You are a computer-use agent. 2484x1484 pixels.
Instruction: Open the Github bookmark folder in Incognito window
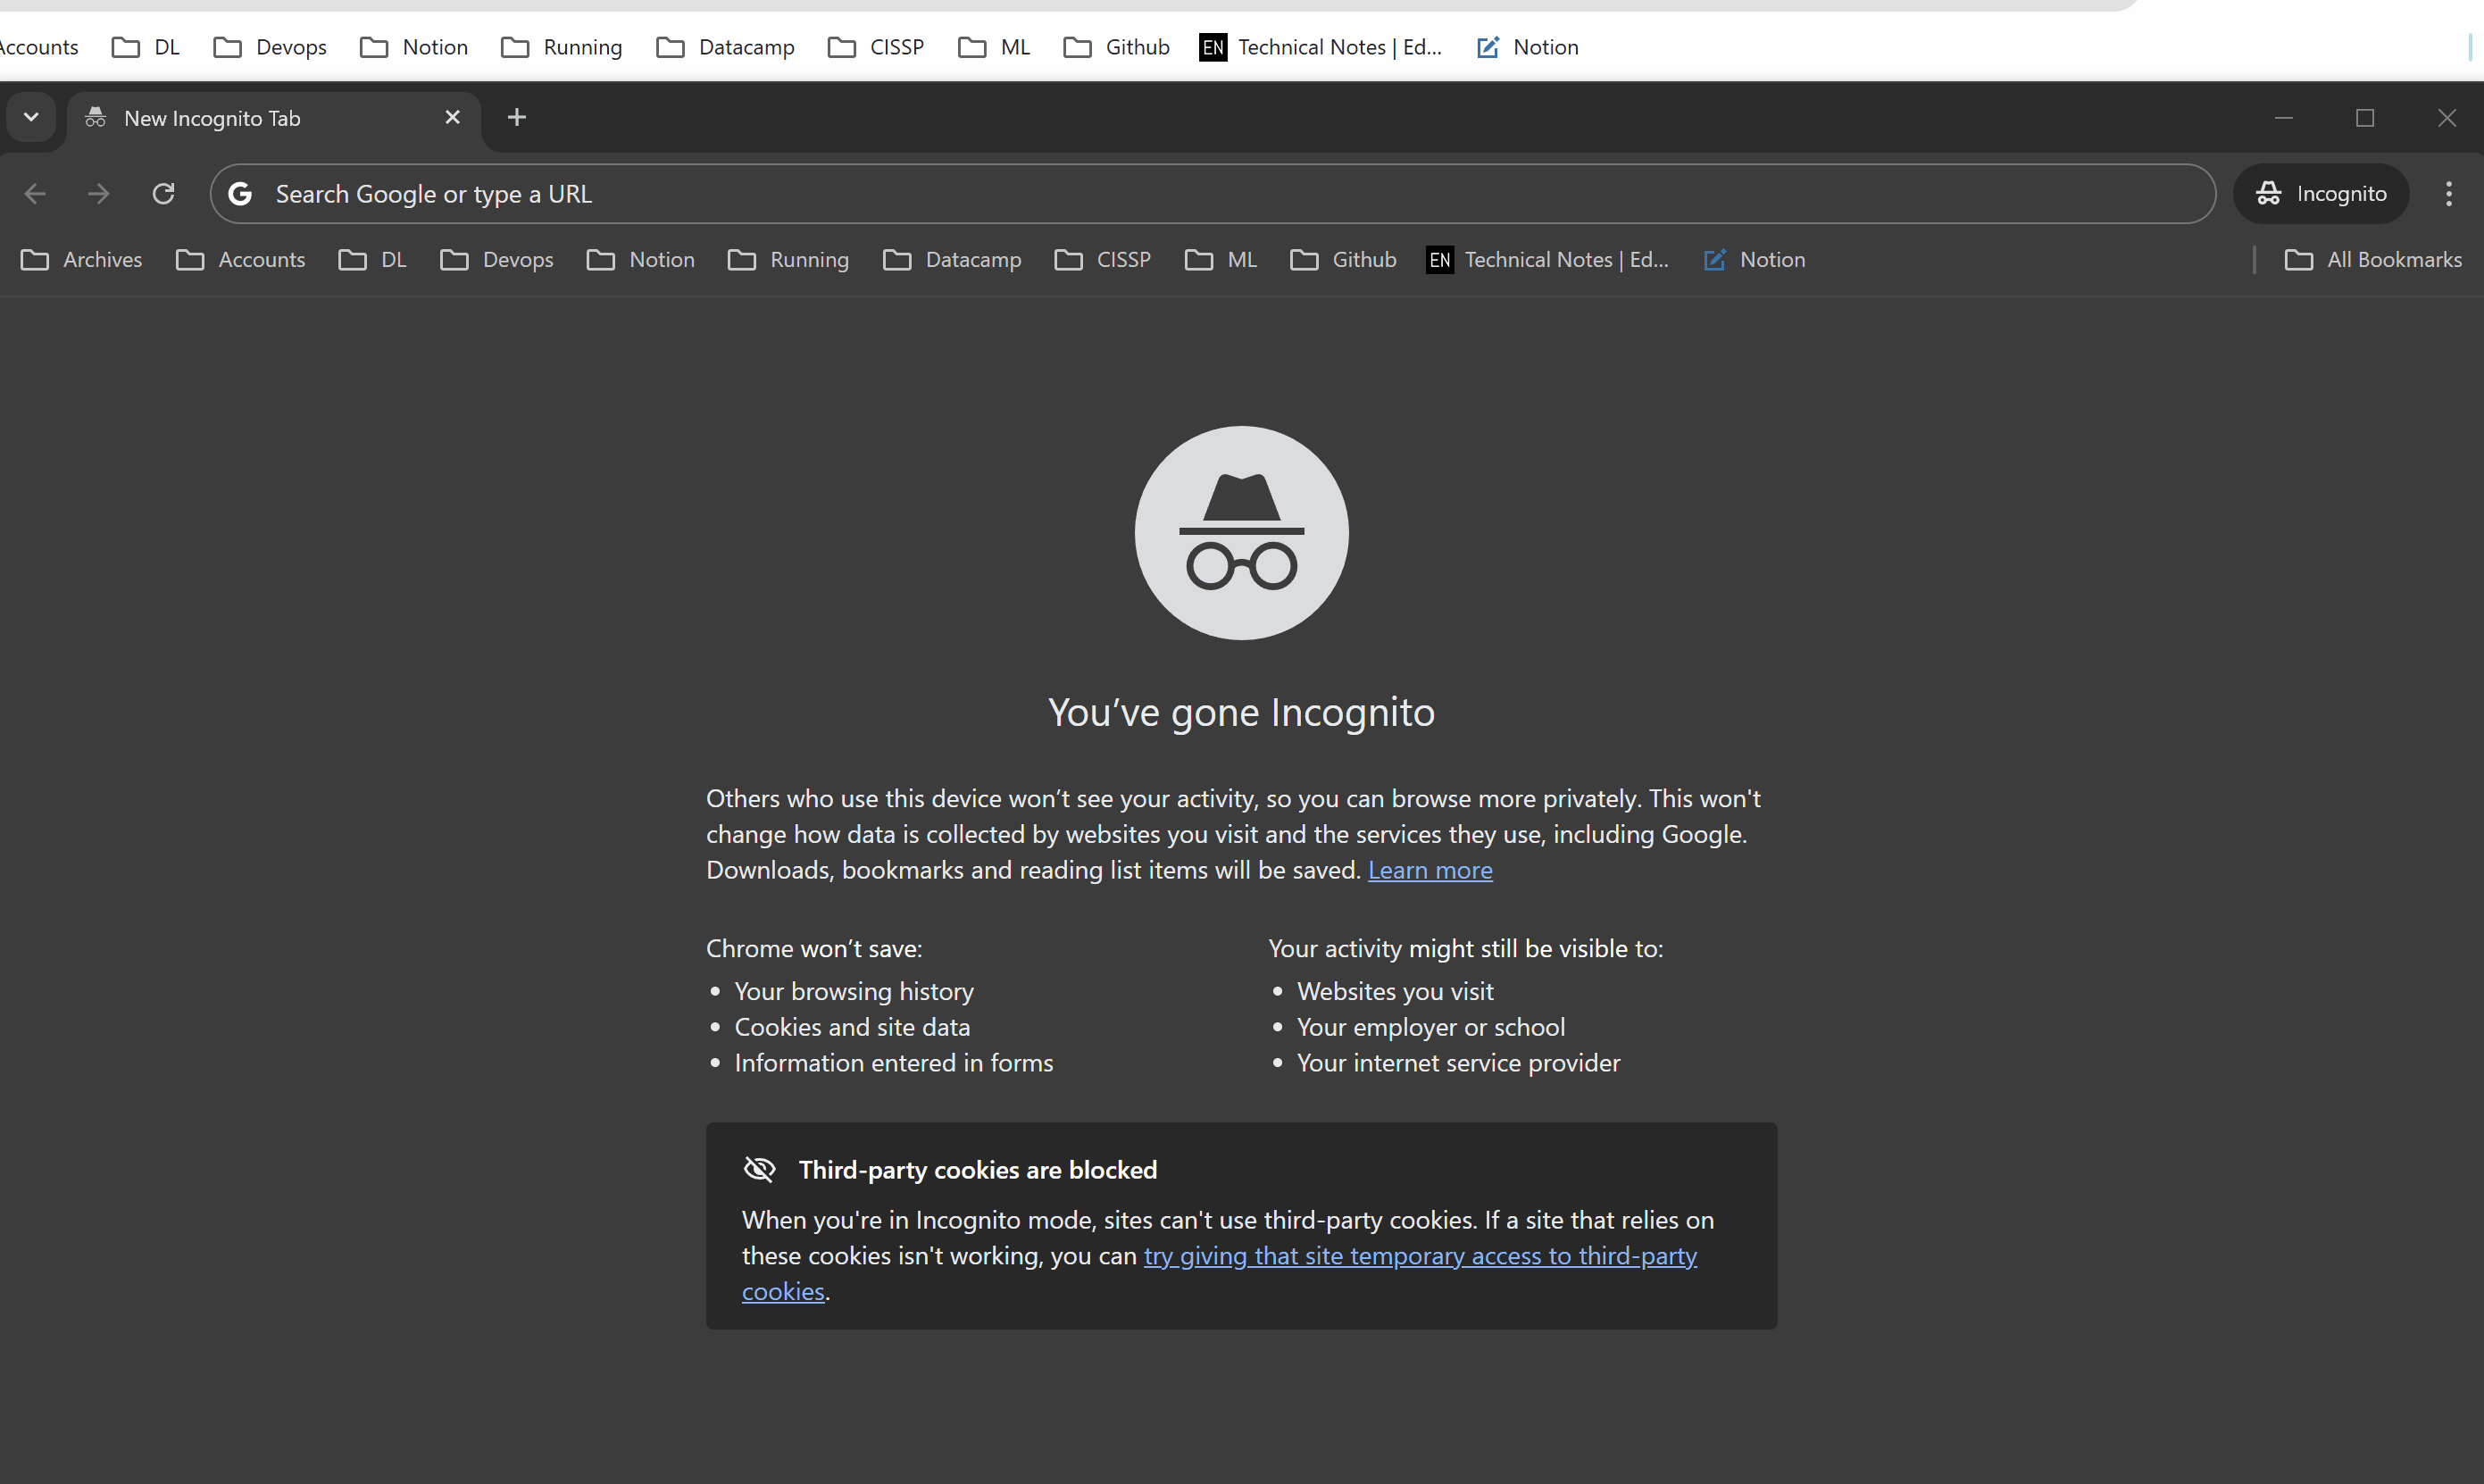pos(1344,260)
